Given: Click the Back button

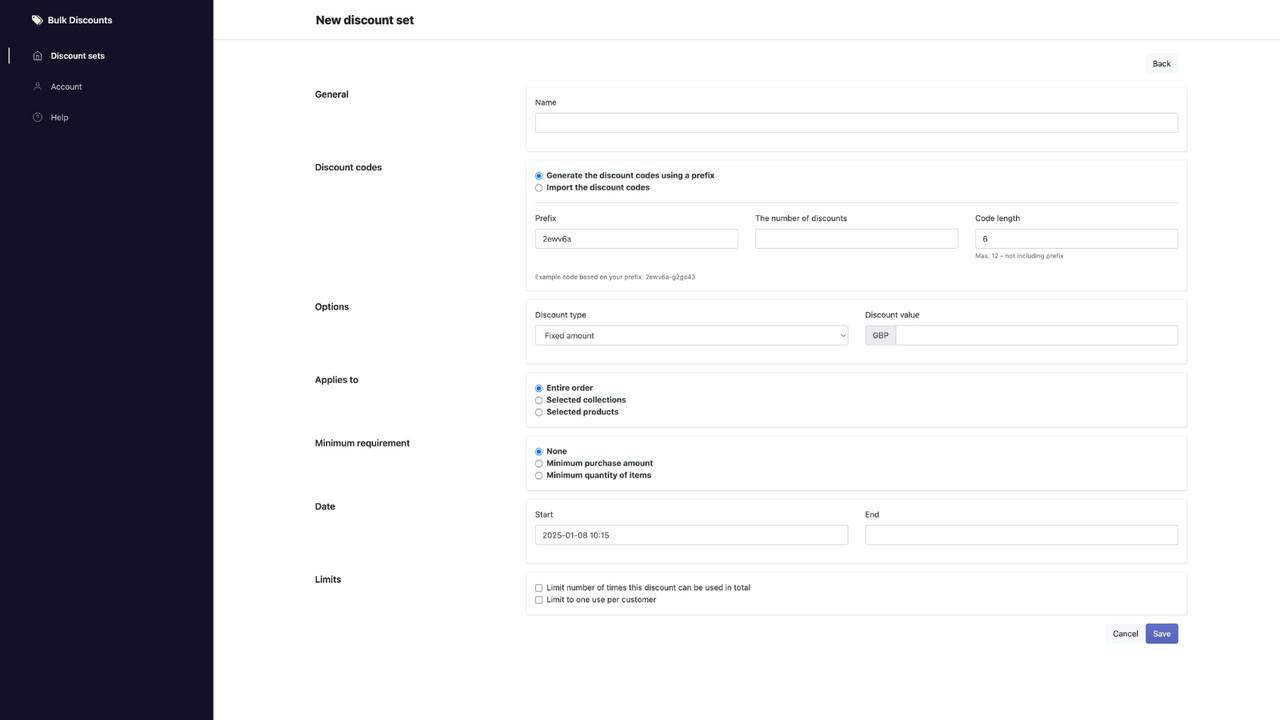Looking at the screenshot, I should (x=1160, y=63).
